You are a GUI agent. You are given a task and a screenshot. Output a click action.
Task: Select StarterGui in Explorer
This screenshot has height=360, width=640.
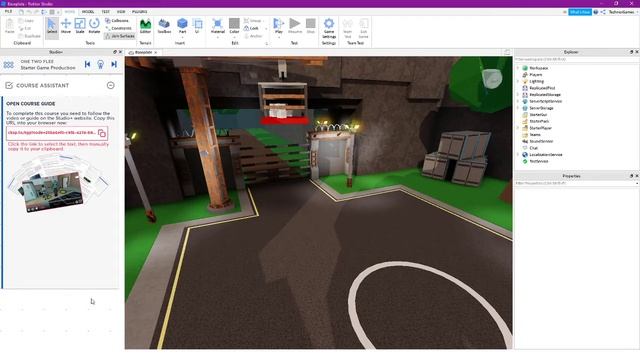pos(538,115)
